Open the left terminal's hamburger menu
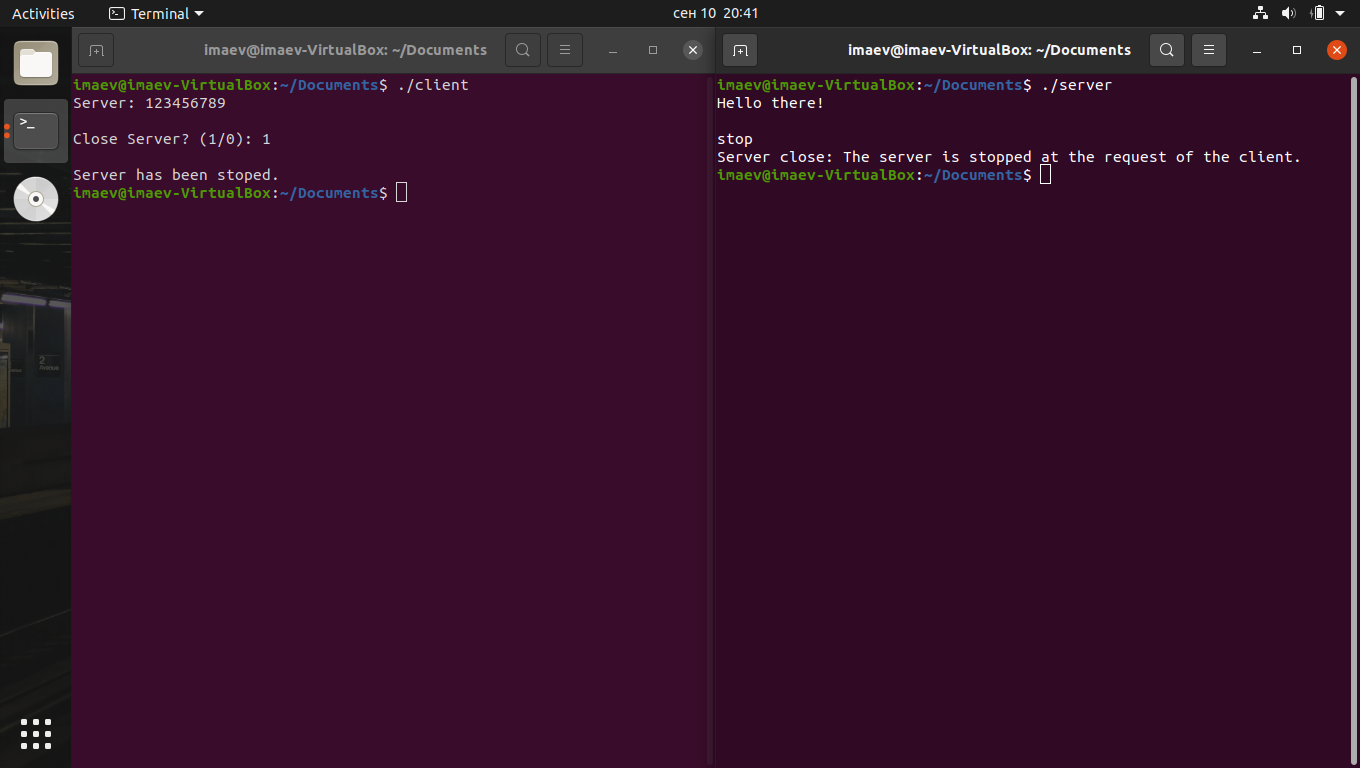 point(564,49)
